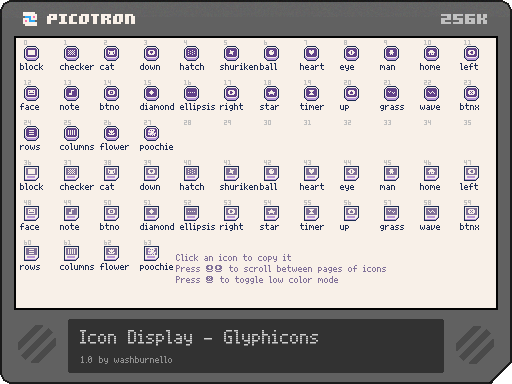The width and height of the screenshot is (512, 384).
Task: Copy the rounded wave icon numbered 22
Action: click(x=431, y=93)
